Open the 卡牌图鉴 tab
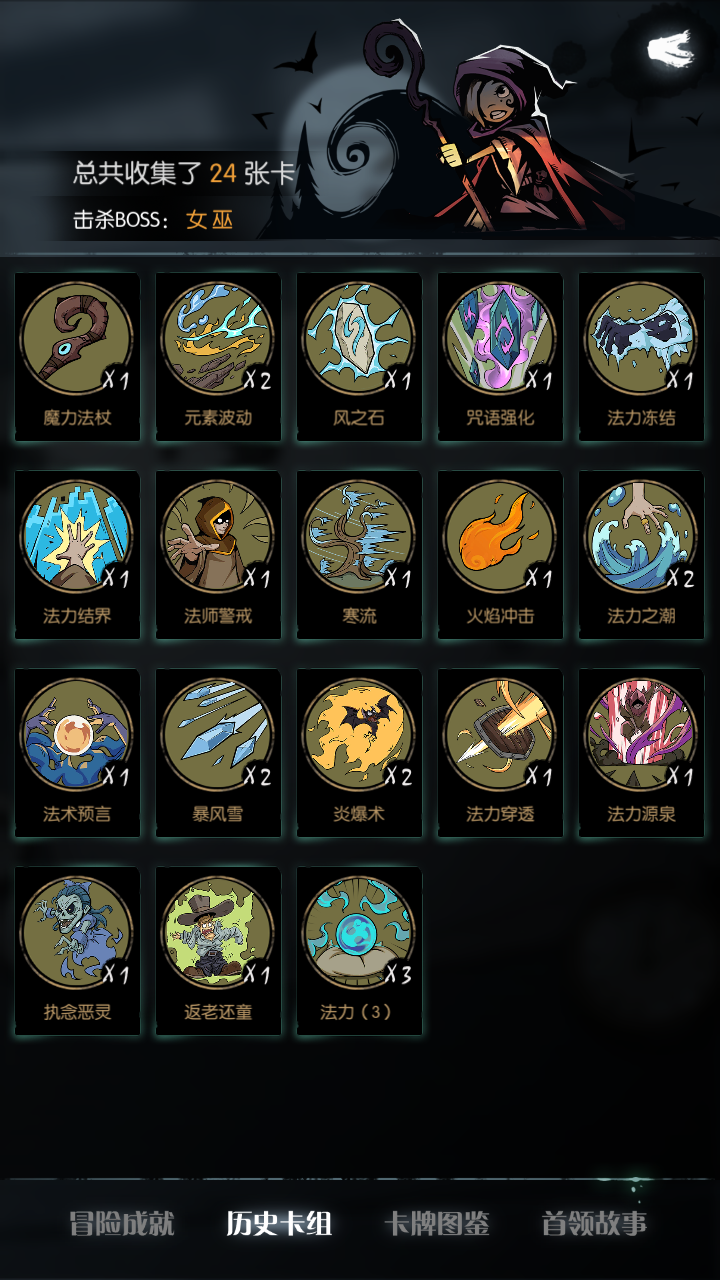 [x=437, y=1223]
